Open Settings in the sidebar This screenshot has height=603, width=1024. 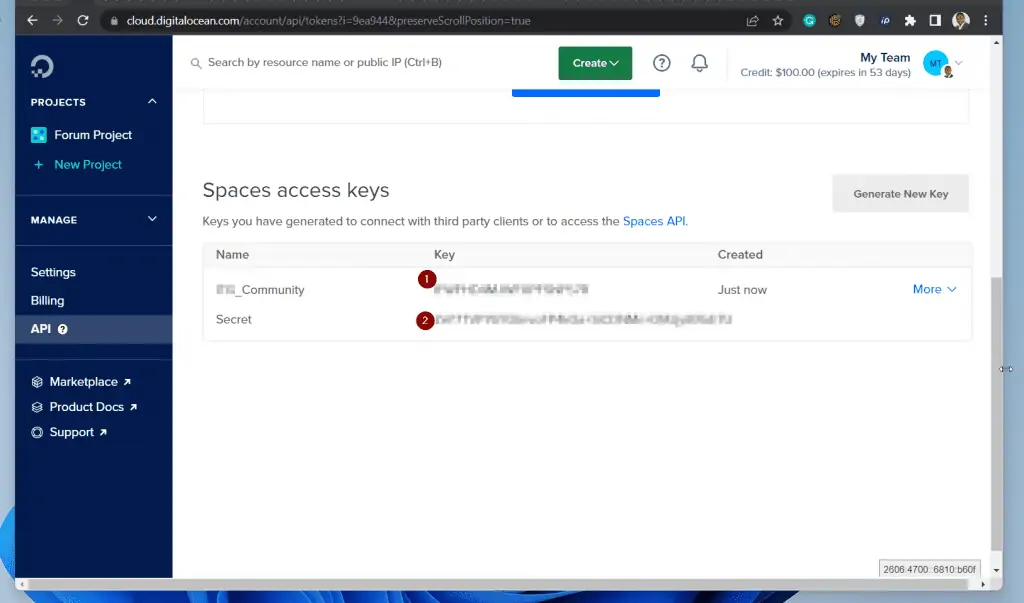tap(53, 272)
